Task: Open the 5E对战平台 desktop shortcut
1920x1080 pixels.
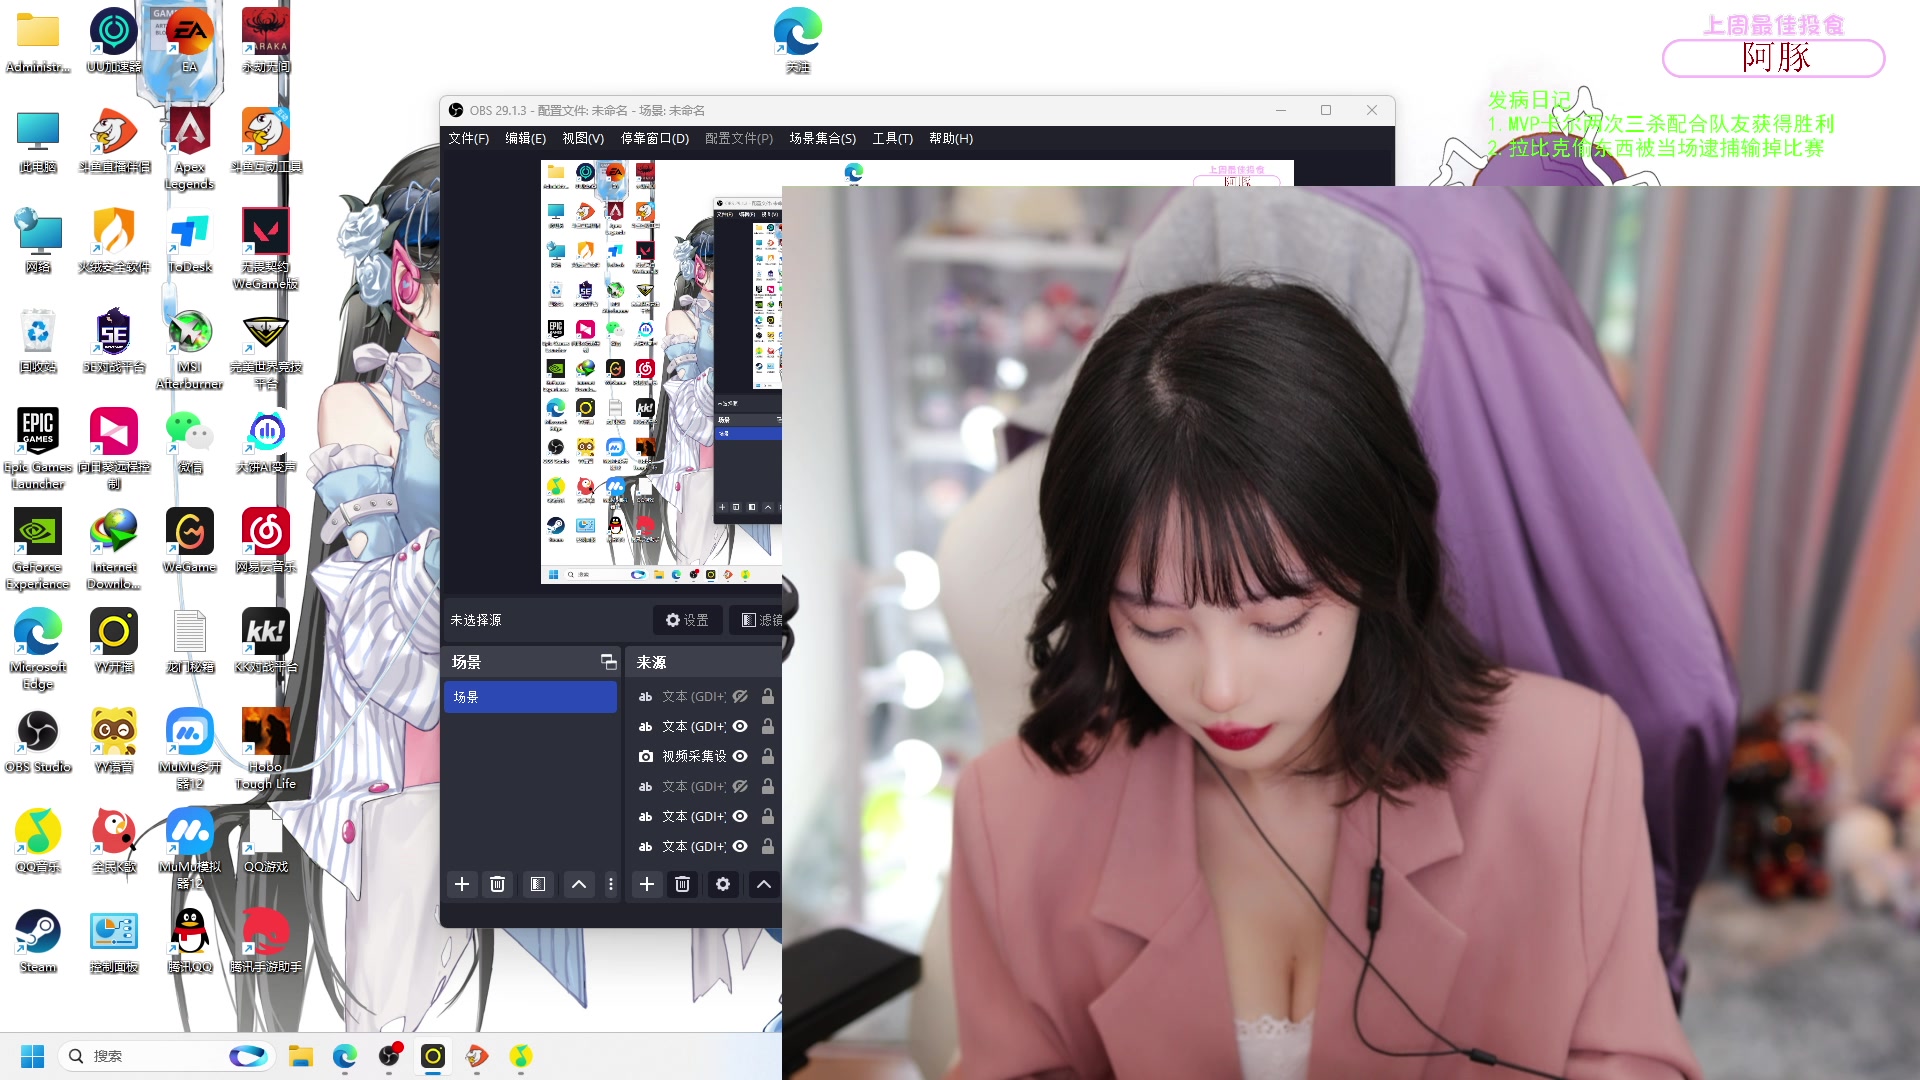Action: [114, 341]
